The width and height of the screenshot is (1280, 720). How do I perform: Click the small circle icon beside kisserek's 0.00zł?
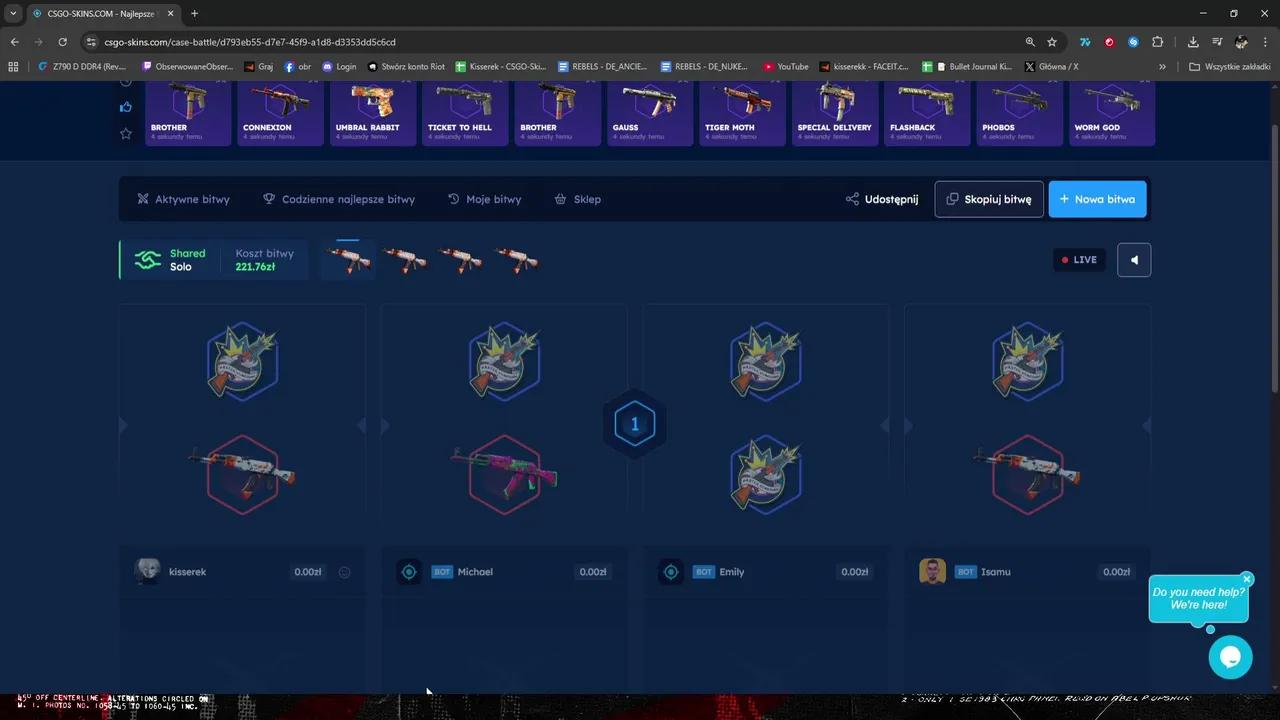[x=345, y=572]
